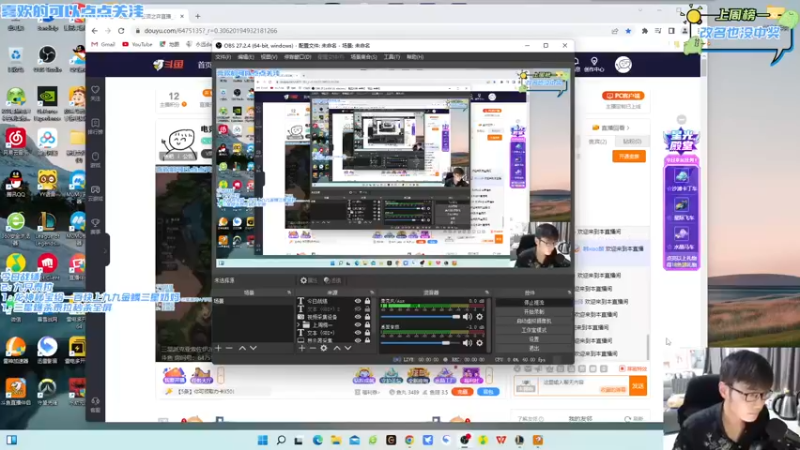
Task: Open NetEase Cloud Music desktop icon
Action: click(16, 142)
